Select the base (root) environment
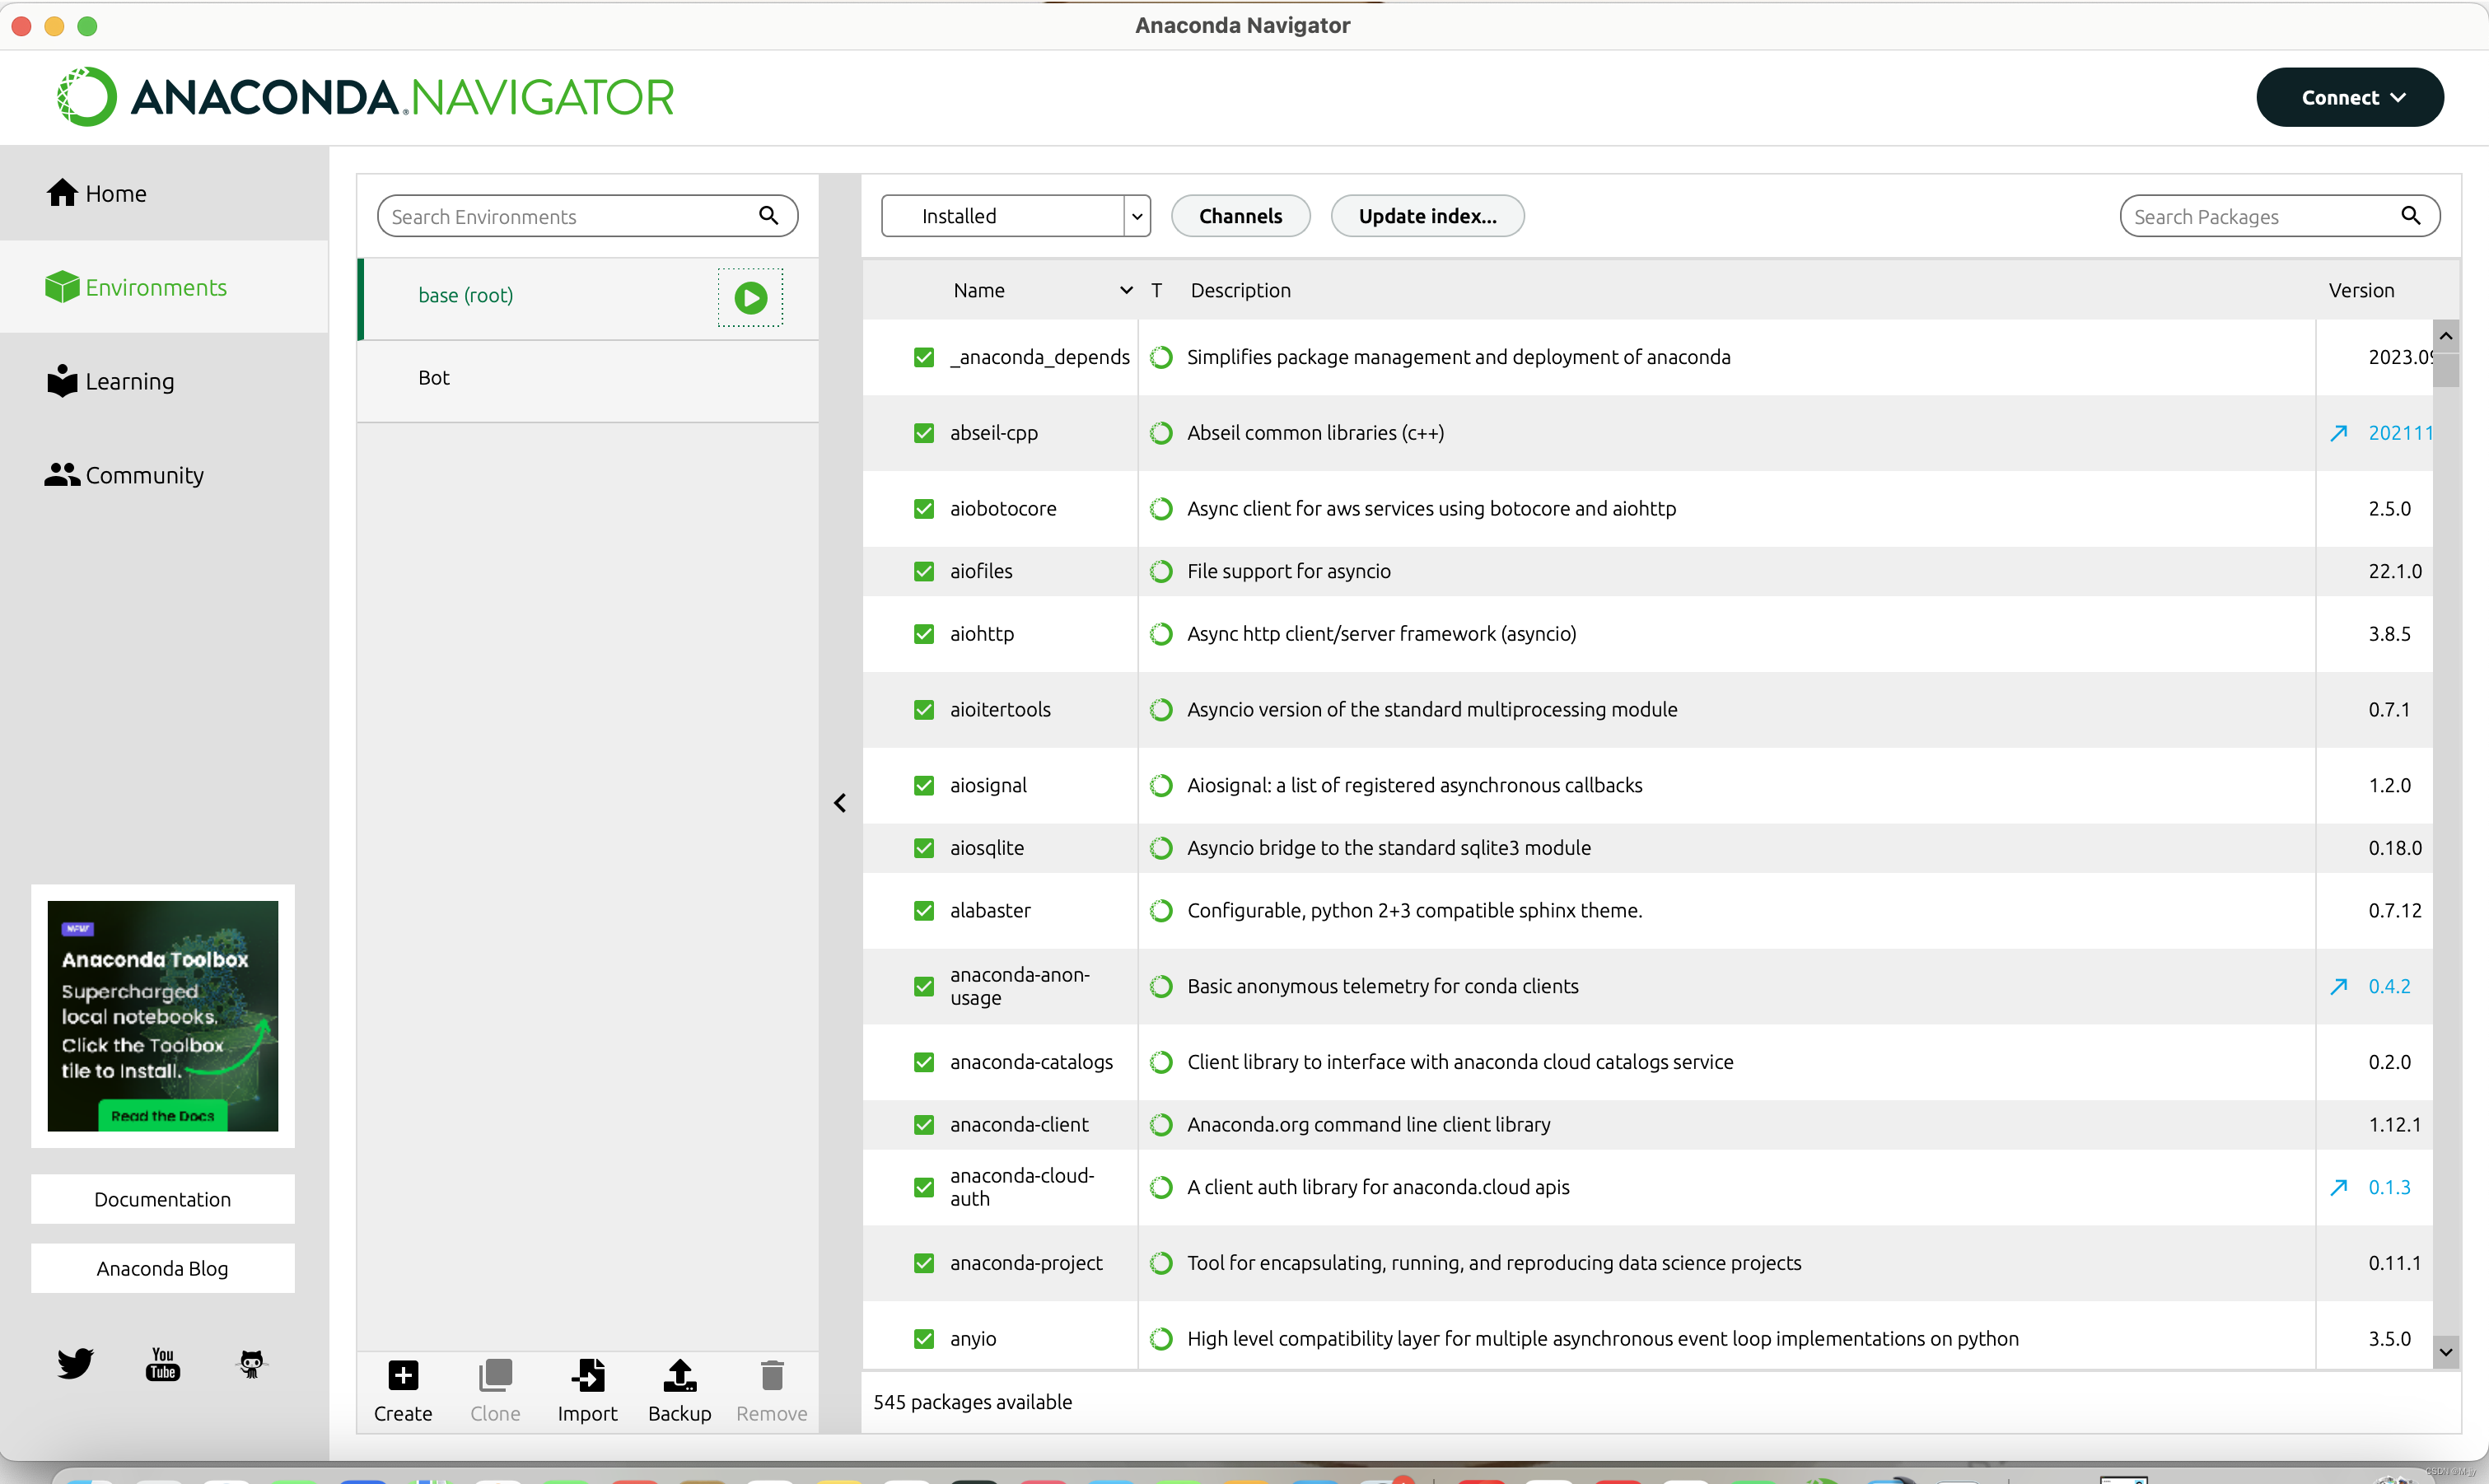Viewport: 2489px width, 1484px height. [588, 297]
